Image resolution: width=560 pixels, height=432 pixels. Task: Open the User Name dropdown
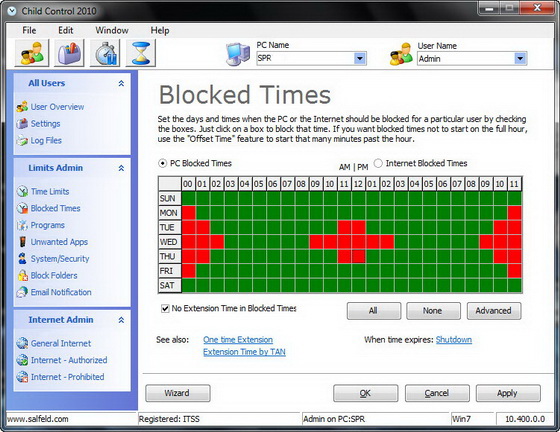pyautogui.click(x=520, y=59)
